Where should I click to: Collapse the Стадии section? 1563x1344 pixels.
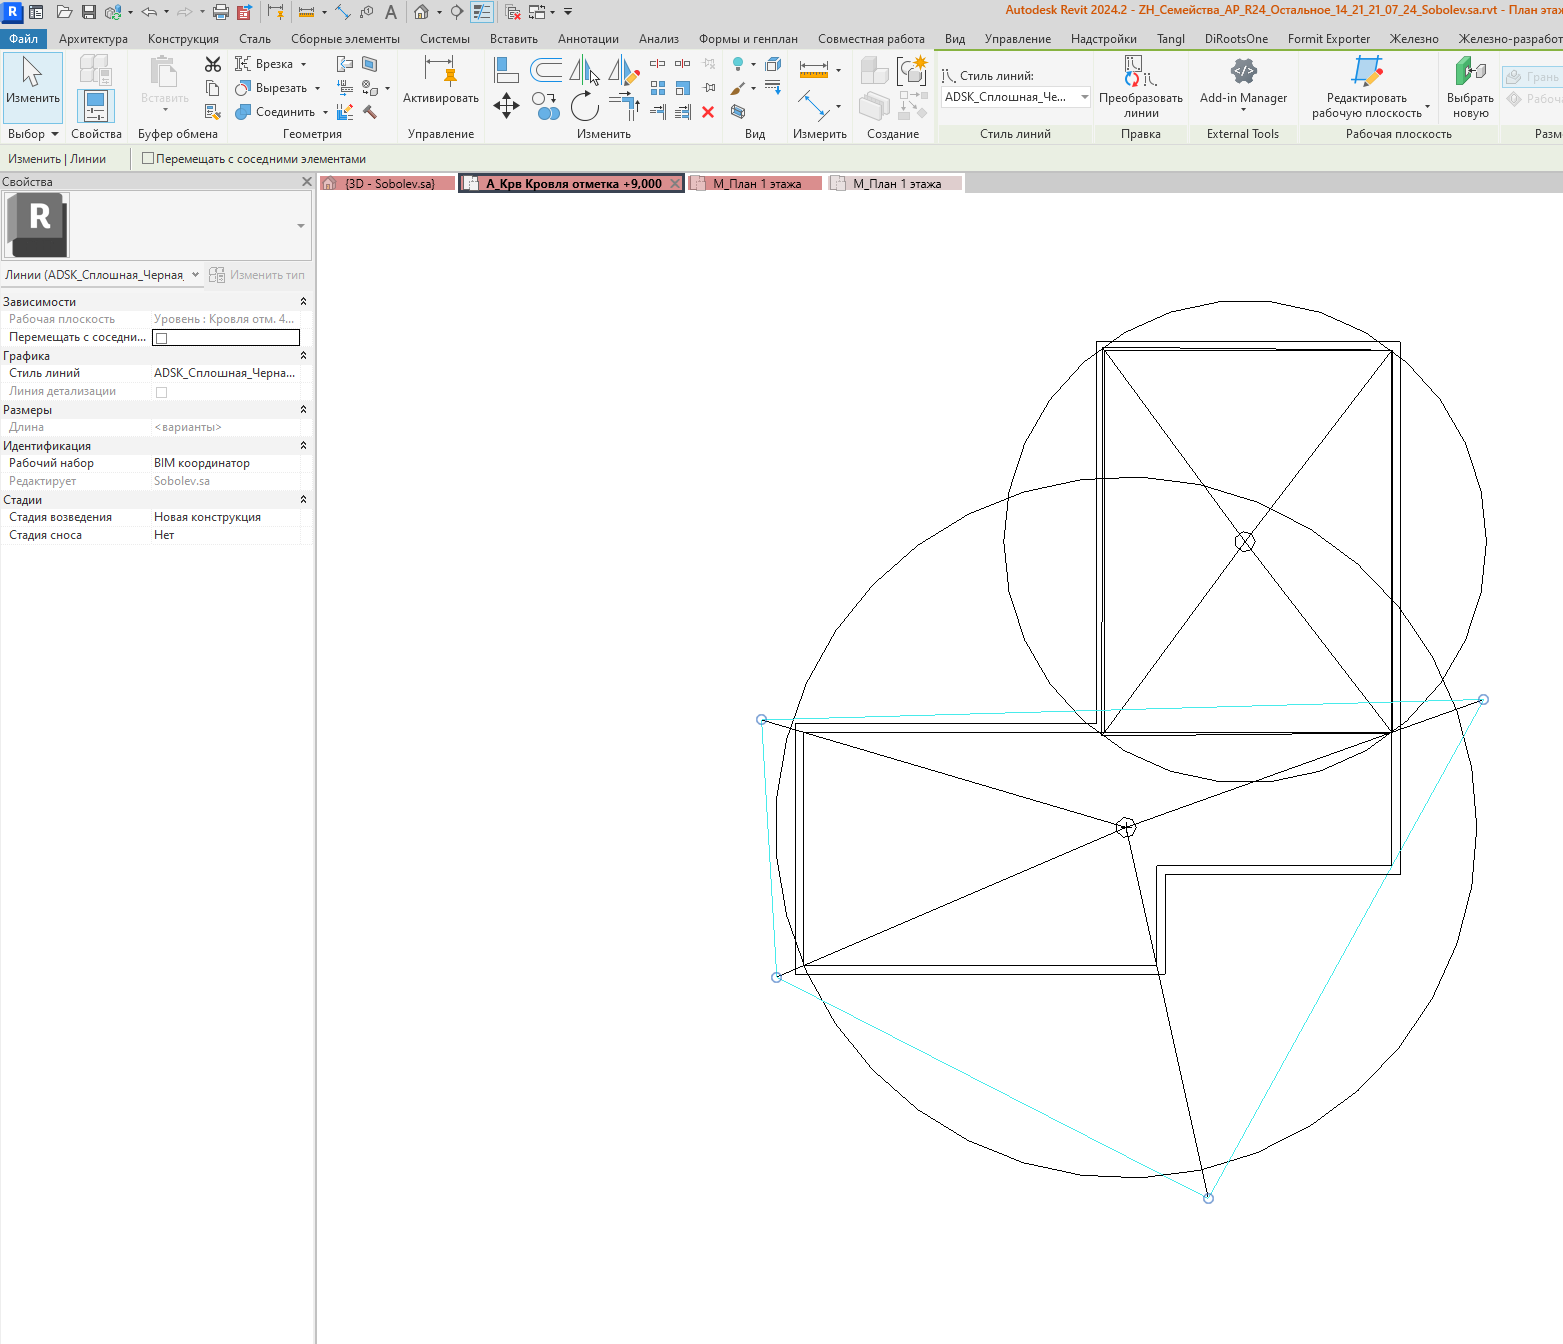(x=303, y=499)
